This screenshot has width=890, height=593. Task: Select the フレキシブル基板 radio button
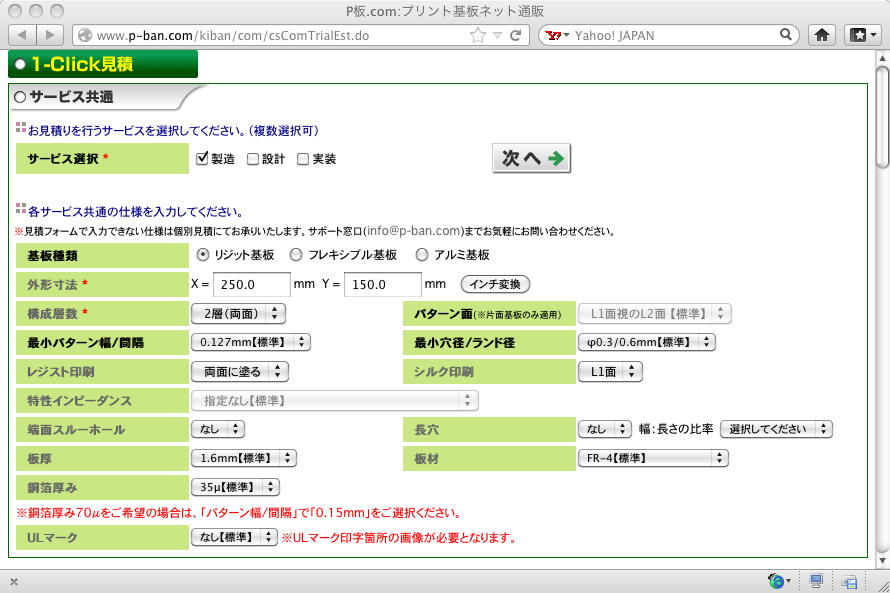coord(296,255)
